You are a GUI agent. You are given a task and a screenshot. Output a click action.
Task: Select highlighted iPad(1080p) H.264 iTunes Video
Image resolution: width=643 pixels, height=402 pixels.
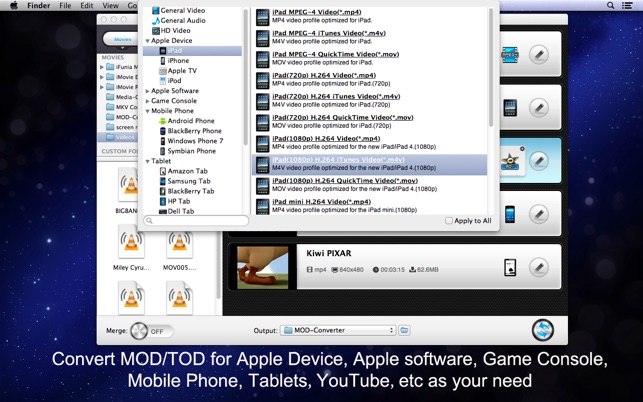pyautogui.click(x=369, y=164)
